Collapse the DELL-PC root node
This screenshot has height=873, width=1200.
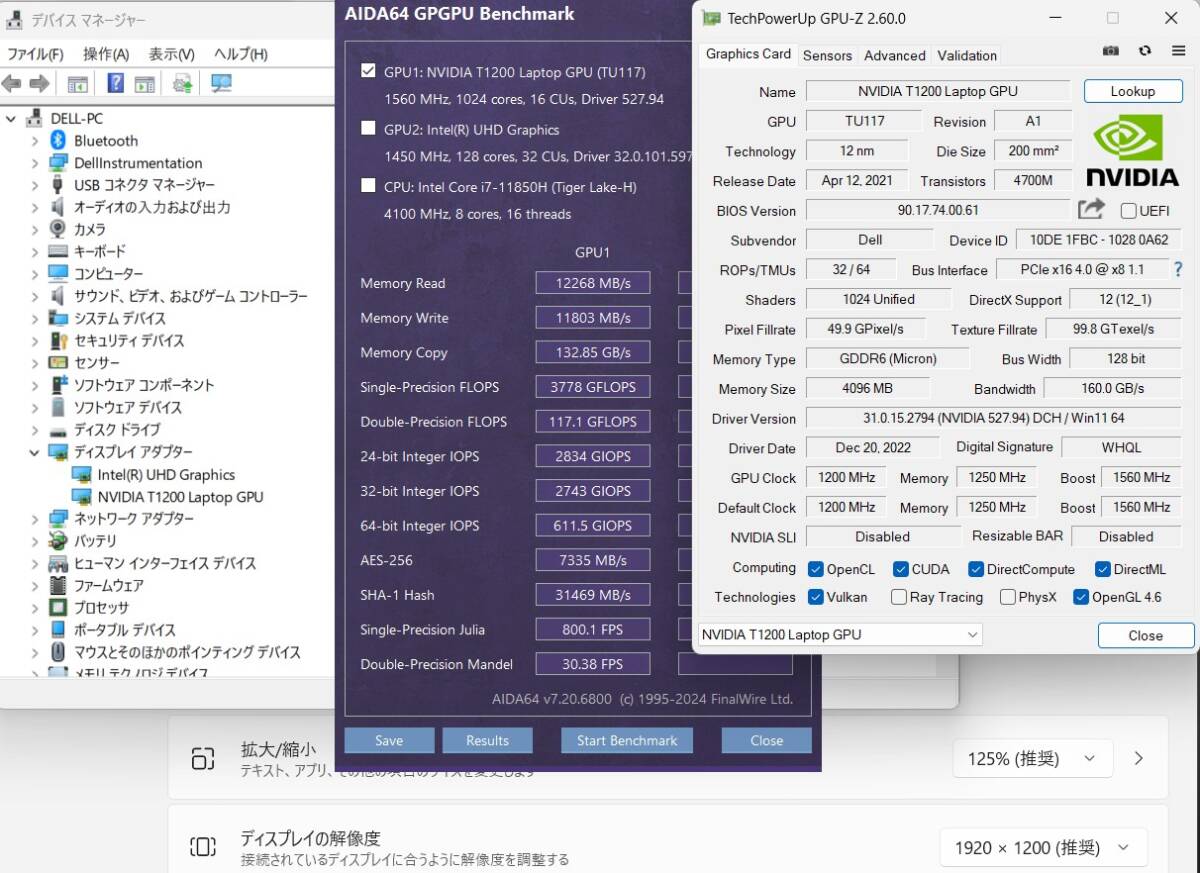[x=11, y=119]
